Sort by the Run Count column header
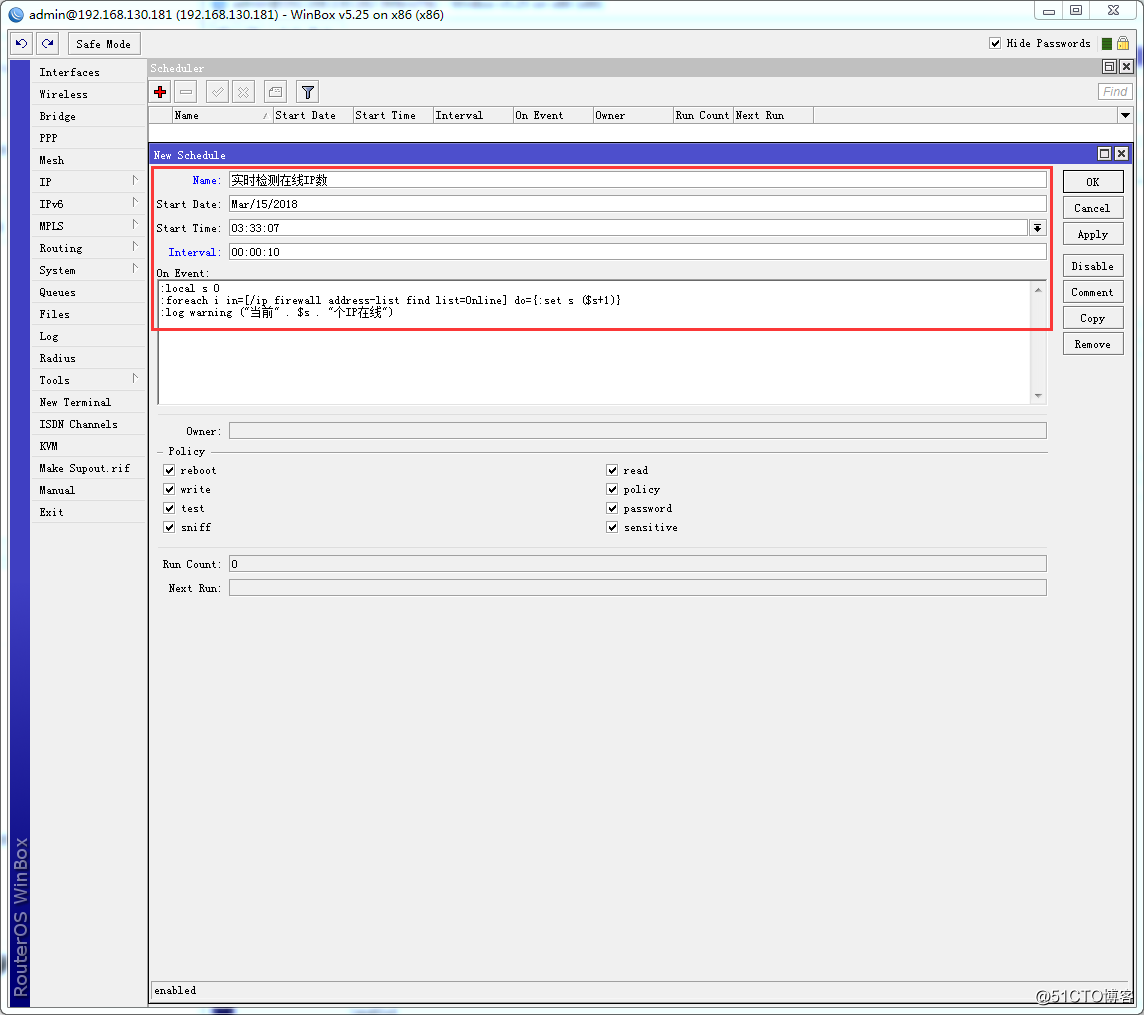Image resolution: width=1144 pixels, height=1015 pixels. click(703, 115)
